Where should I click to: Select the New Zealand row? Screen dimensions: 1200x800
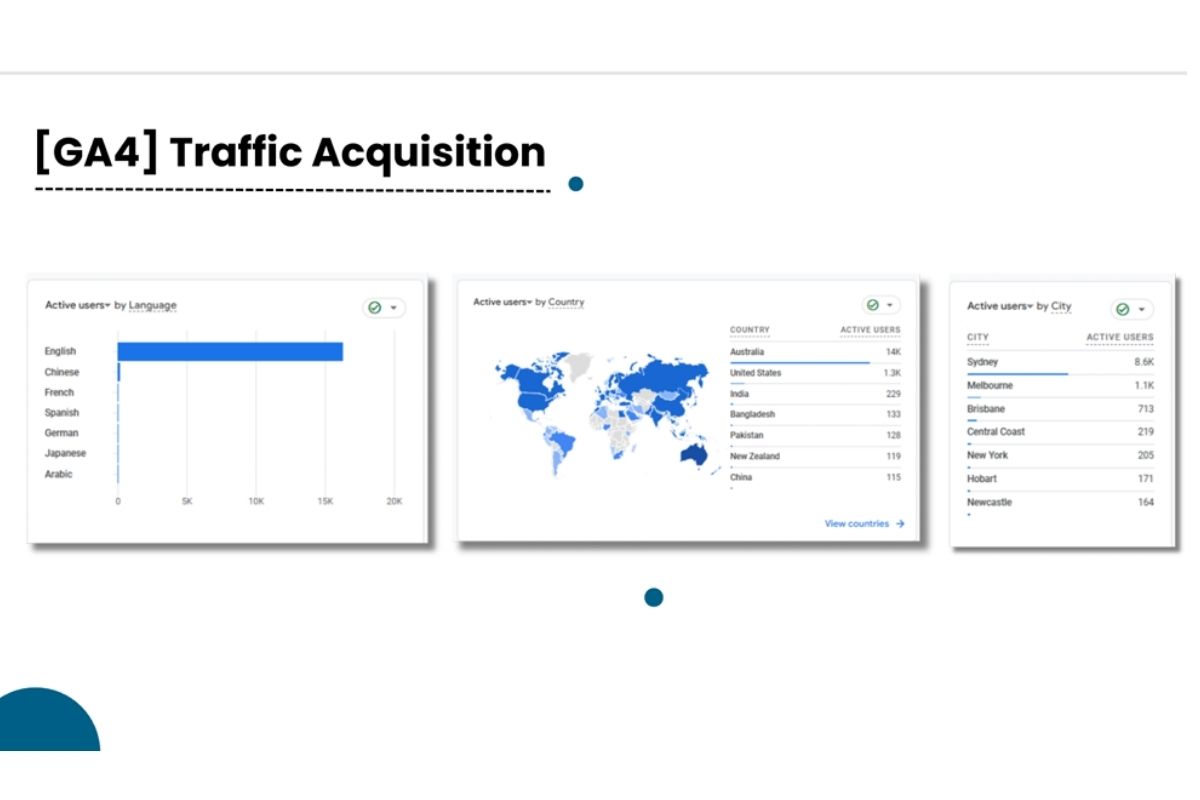[x=815, y=457]
